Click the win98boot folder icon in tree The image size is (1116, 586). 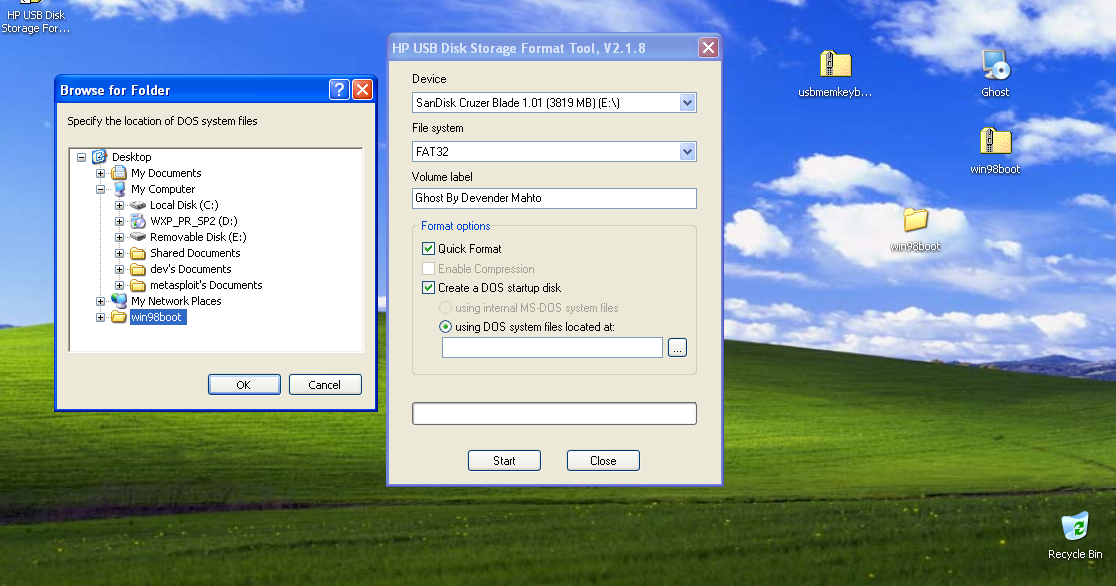119,317
